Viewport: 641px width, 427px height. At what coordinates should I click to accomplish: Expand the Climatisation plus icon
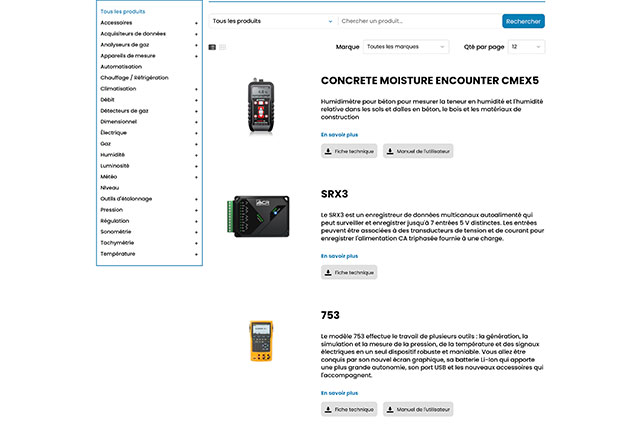pos(196,89)
